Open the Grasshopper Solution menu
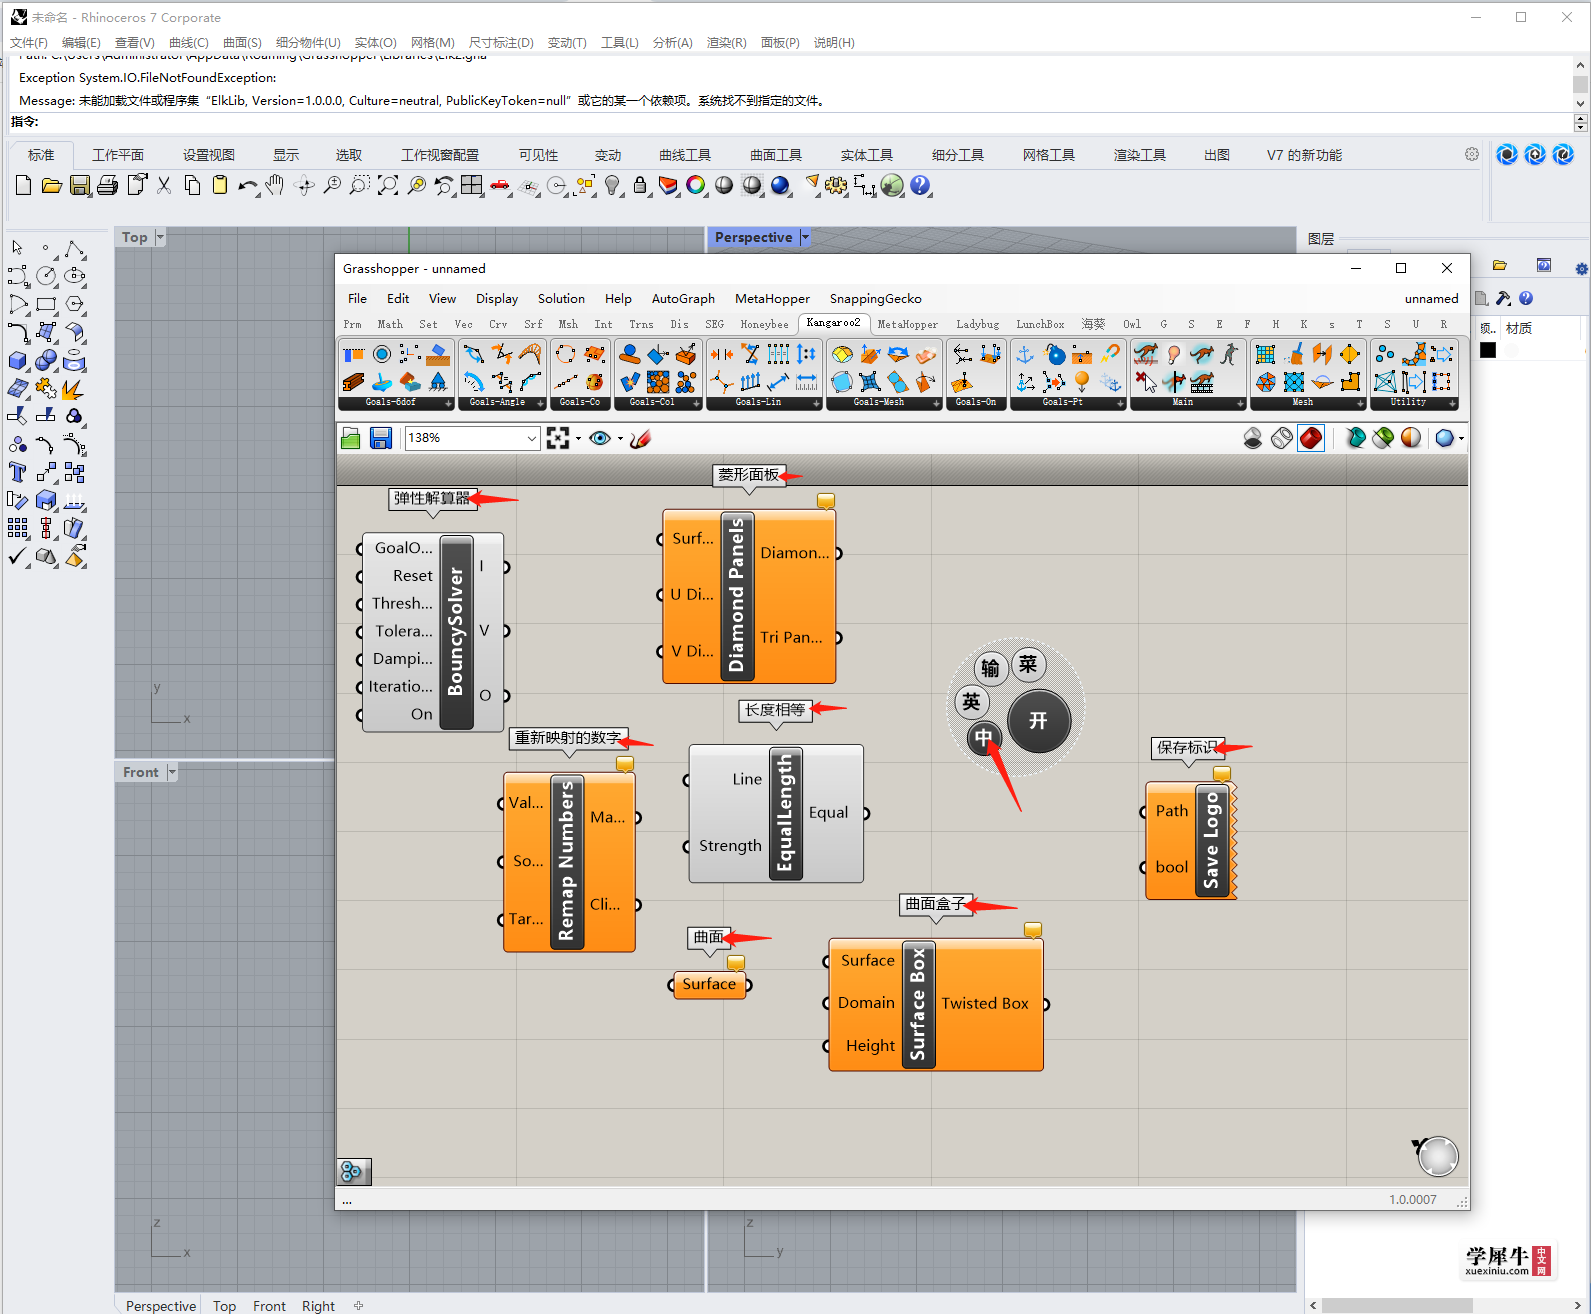Screen dimensions: 1591x1314 pyautogui.click(x=561, y=298)
